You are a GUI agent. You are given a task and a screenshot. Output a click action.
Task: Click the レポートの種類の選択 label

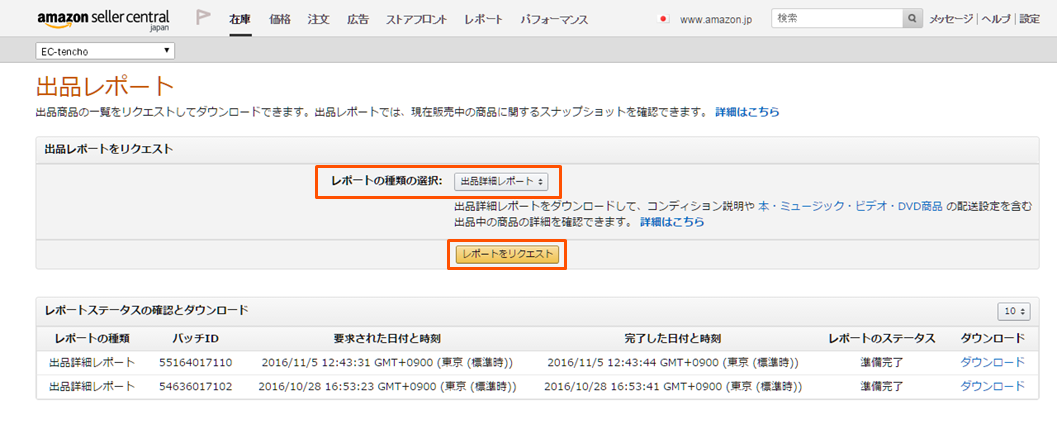pos(386,181)
